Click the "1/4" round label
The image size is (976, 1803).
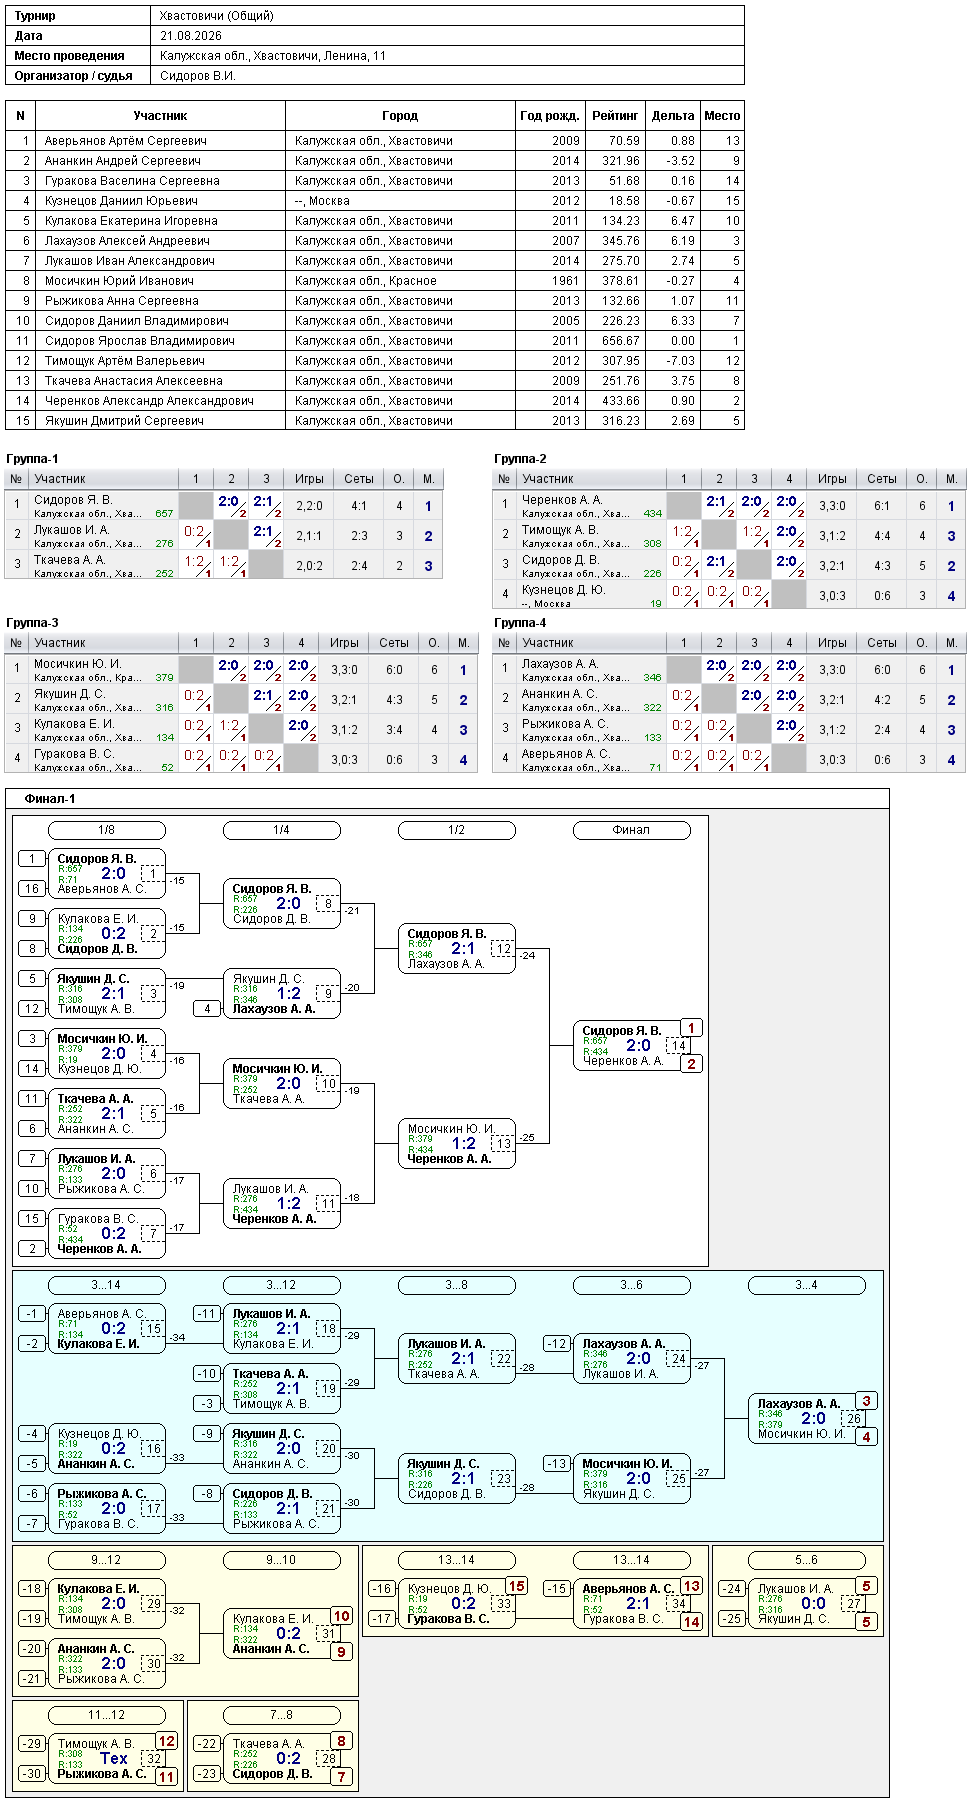(x=282, y=830)
